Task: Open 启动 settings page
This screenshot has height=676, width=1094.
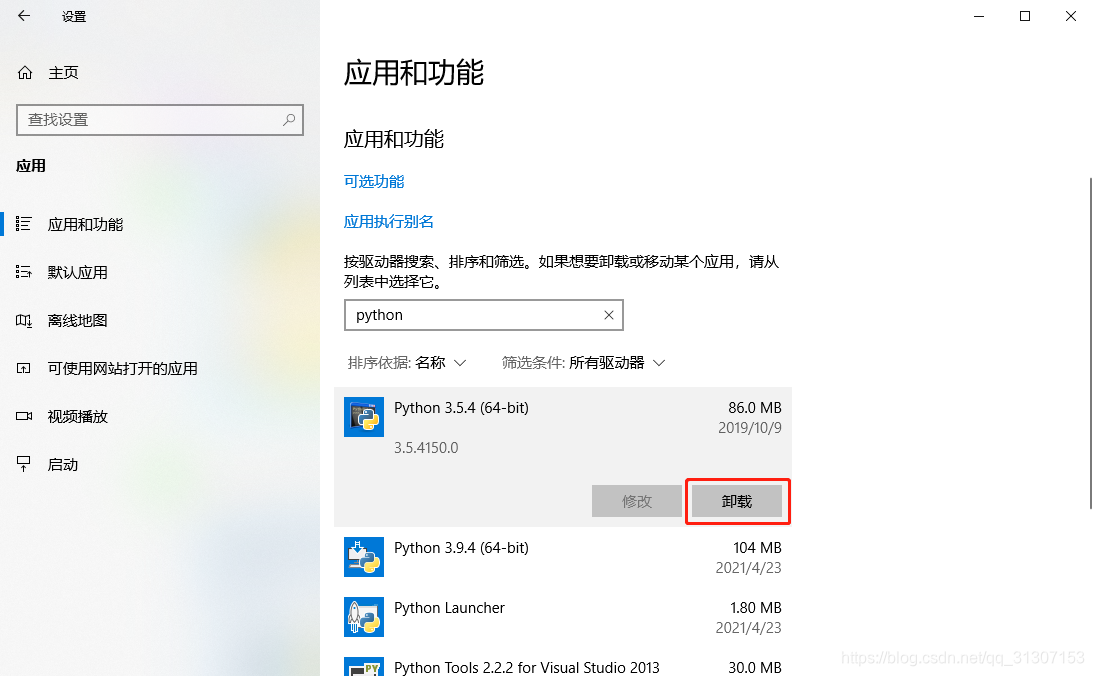Action: [63, 465]
